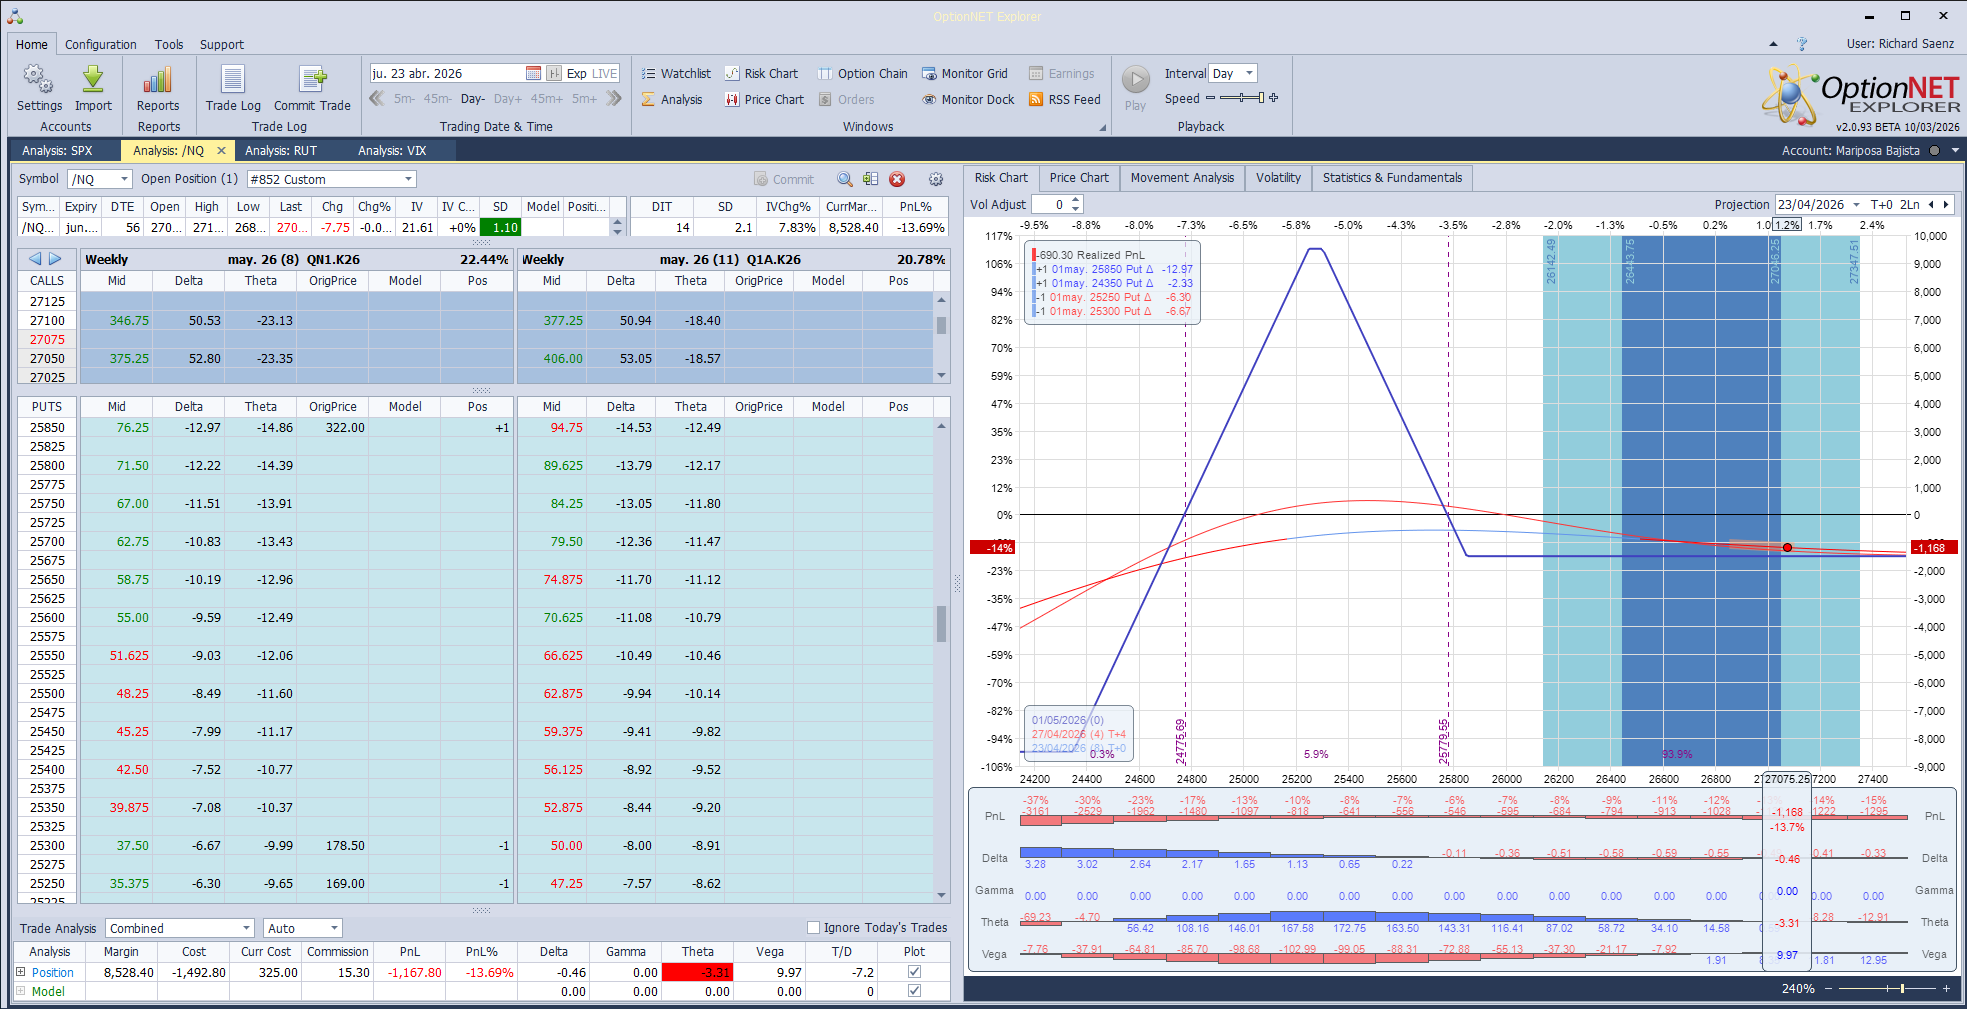Step the date back with Day-
1967x1009 pixels.
pos(473,99)
